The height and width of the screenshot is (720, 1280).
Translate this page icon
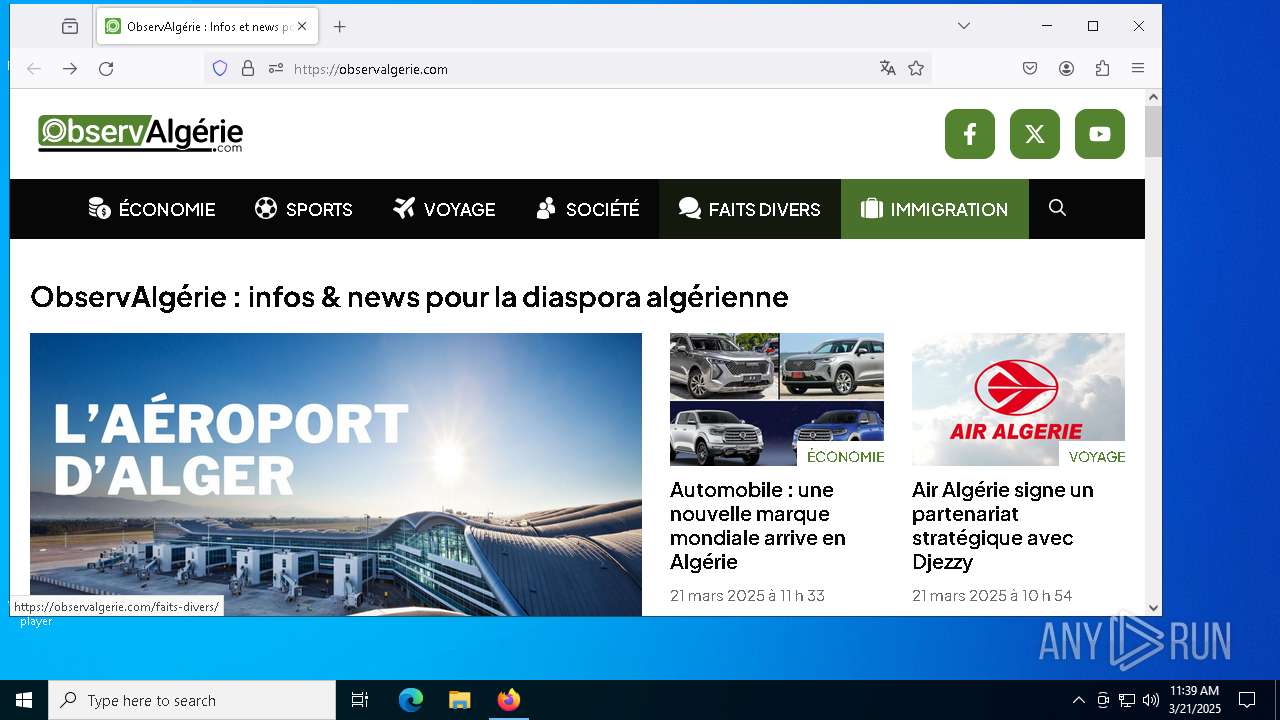[x=887, y=68]
